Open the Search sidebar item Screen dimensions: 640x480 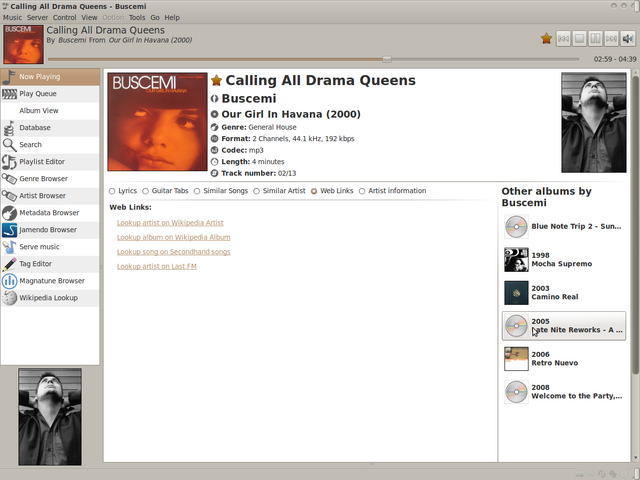(50, 145)
